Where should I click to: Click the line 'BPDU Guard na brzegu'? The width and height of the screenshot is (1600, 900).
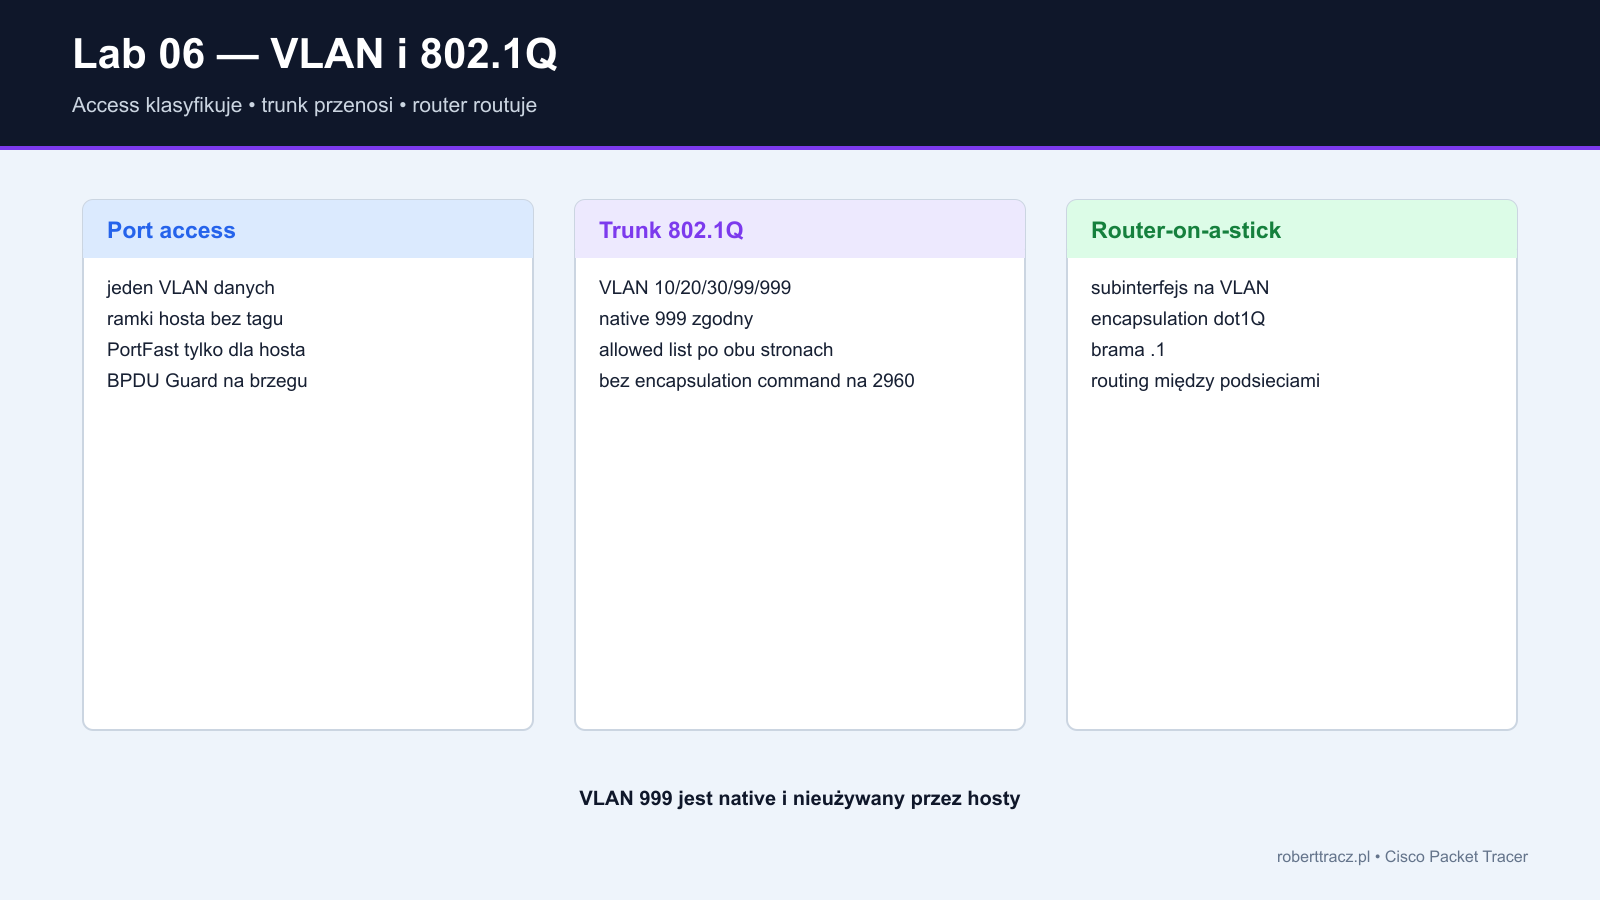pyautogui.click(x=207, y=381)
